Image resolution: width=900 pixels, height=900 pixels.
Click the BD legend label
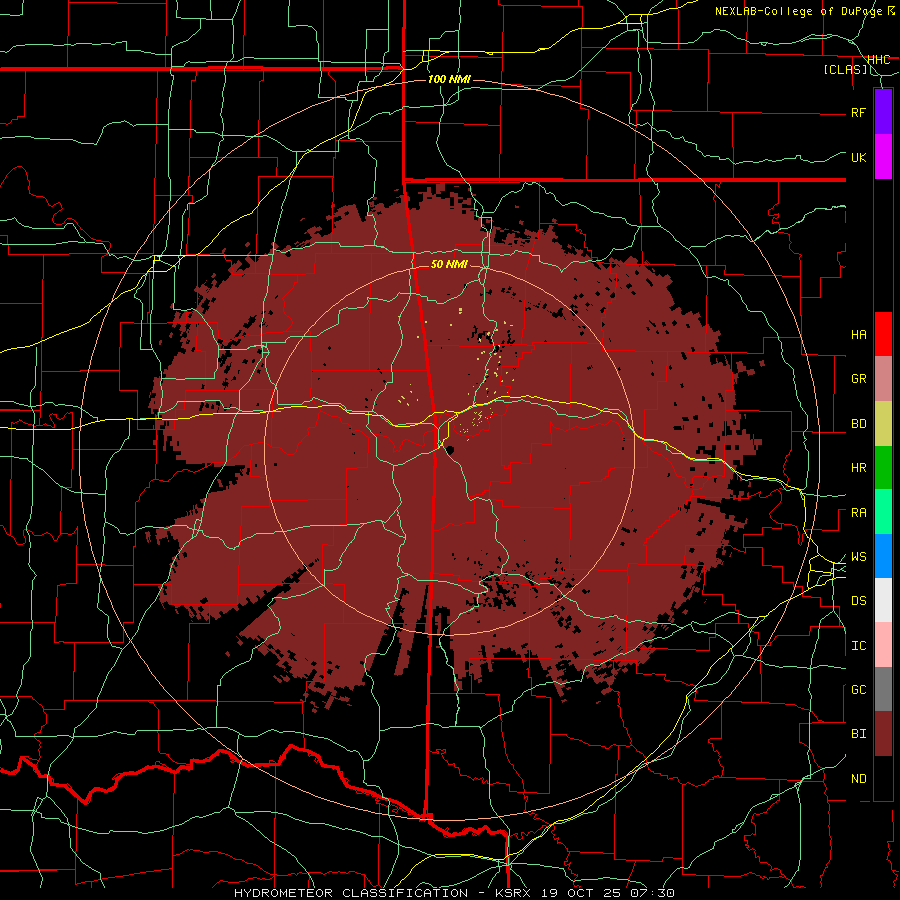(x=859, y=424)
